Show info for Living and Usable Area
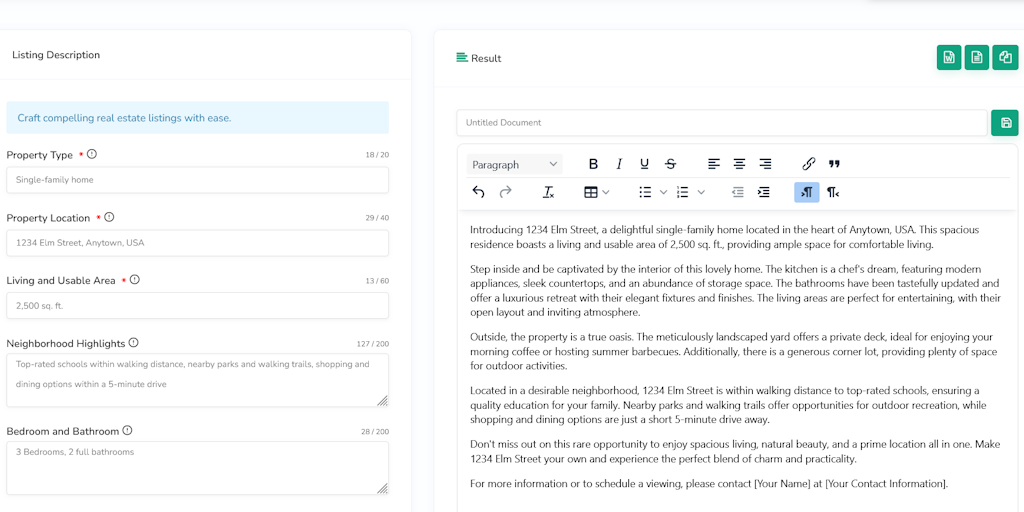The image size is (1024, 512). point(135,280)
